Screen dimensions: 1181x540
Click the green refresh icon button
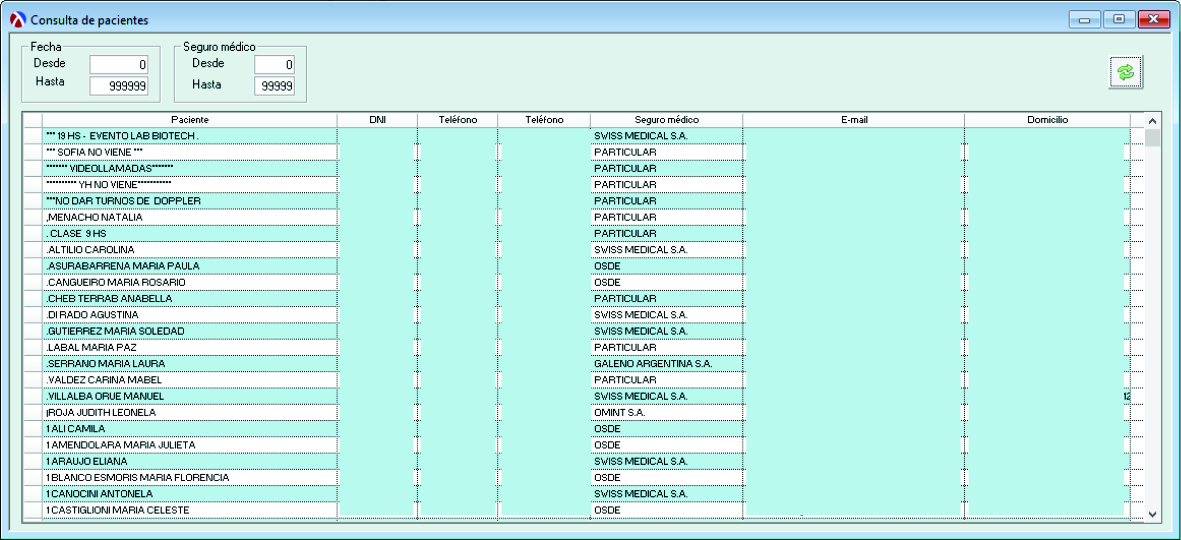pos(1127,72)
